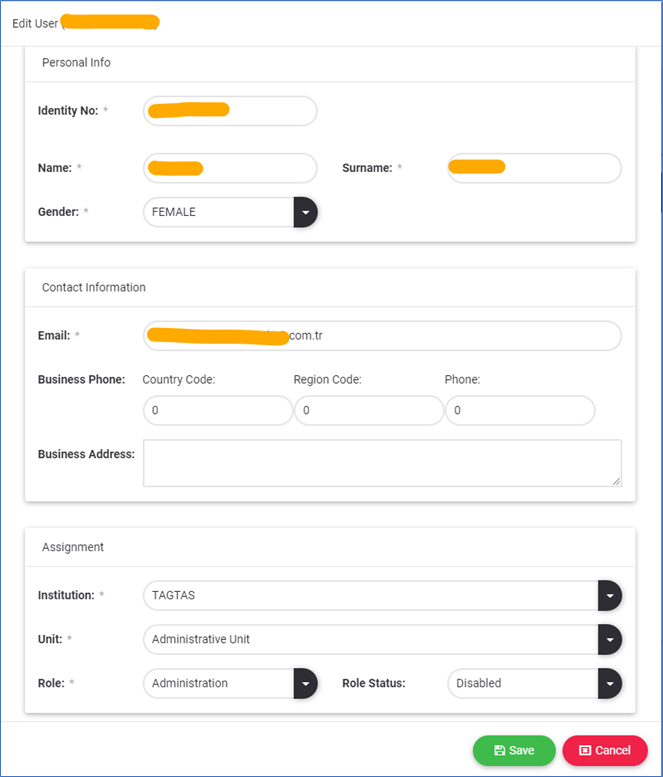Click inside the Business Address textarea
Screen dimensions: 663x777
[381, 463]
